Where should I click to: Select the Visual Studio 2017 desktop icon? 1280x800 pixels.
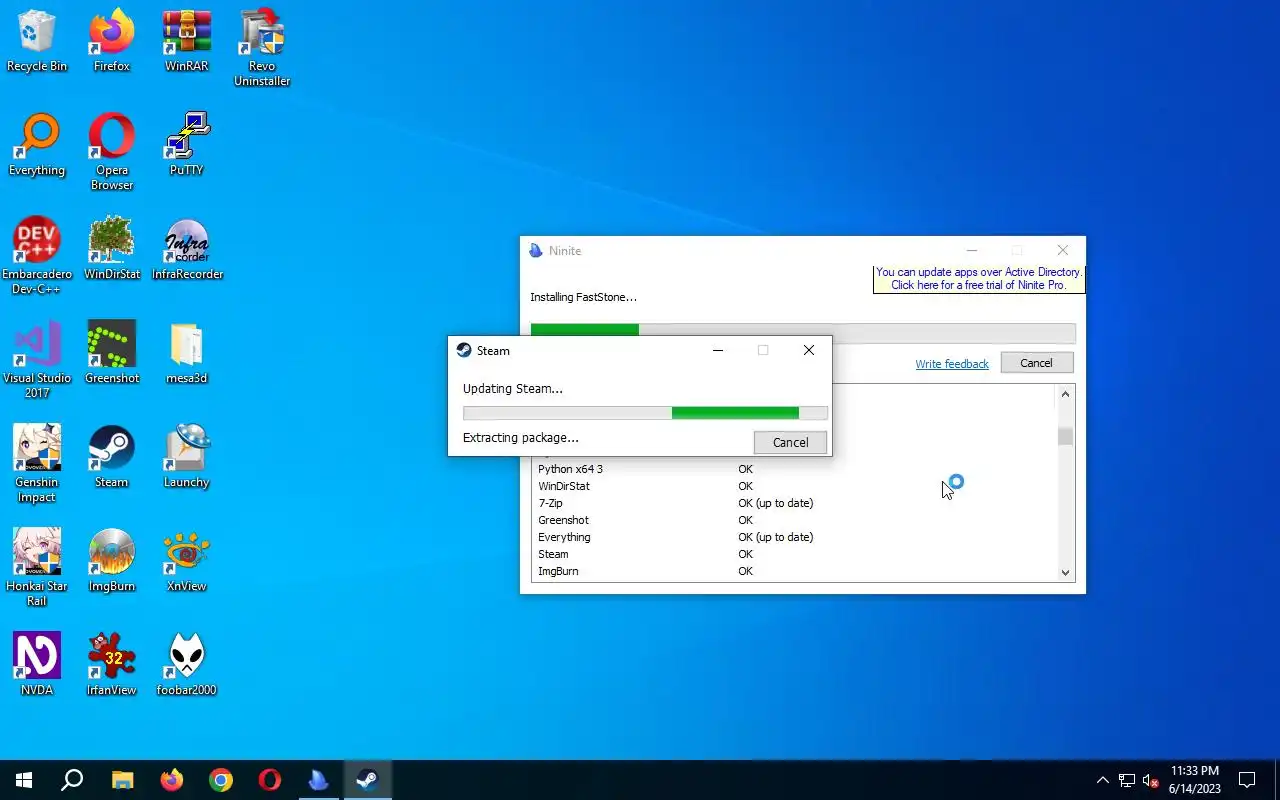pyautogui.click(x=37, y=360)
